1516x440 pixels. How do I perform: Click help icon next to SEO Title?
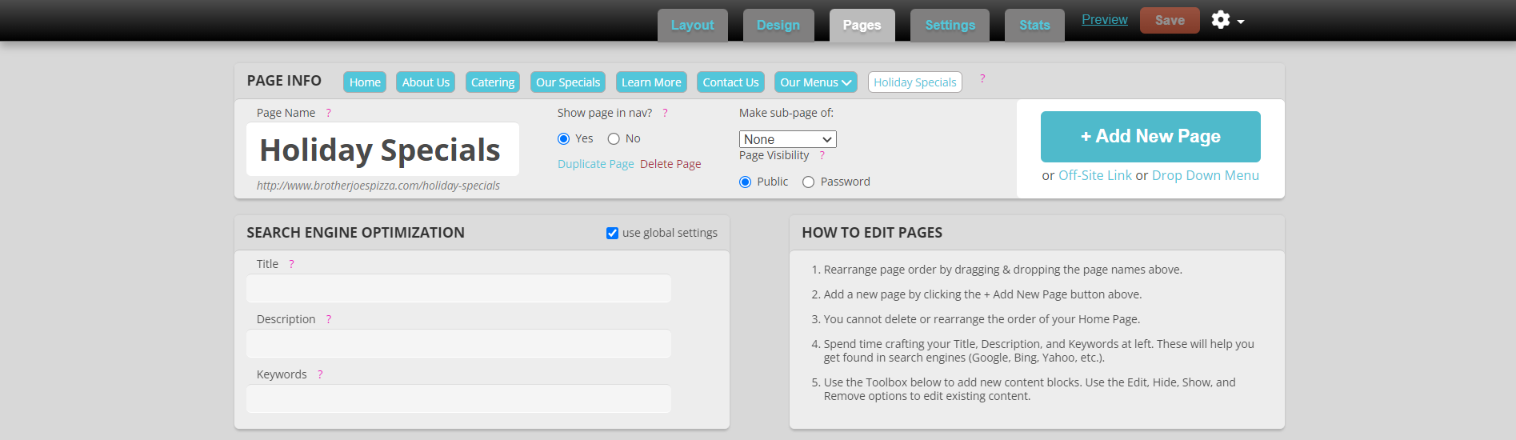coord(291,265)
